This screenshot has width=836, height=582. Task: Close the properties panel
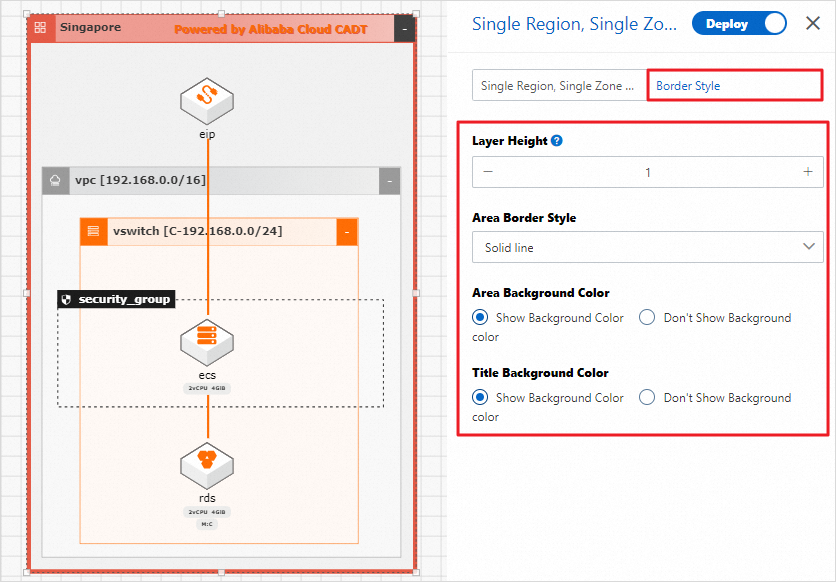pos(813,23)
